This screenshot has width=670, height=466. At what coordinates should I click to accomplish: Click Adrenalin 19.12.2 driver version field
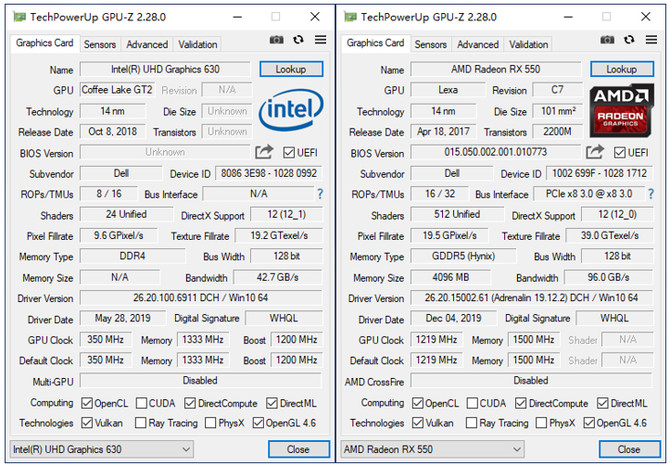(532, 298)
